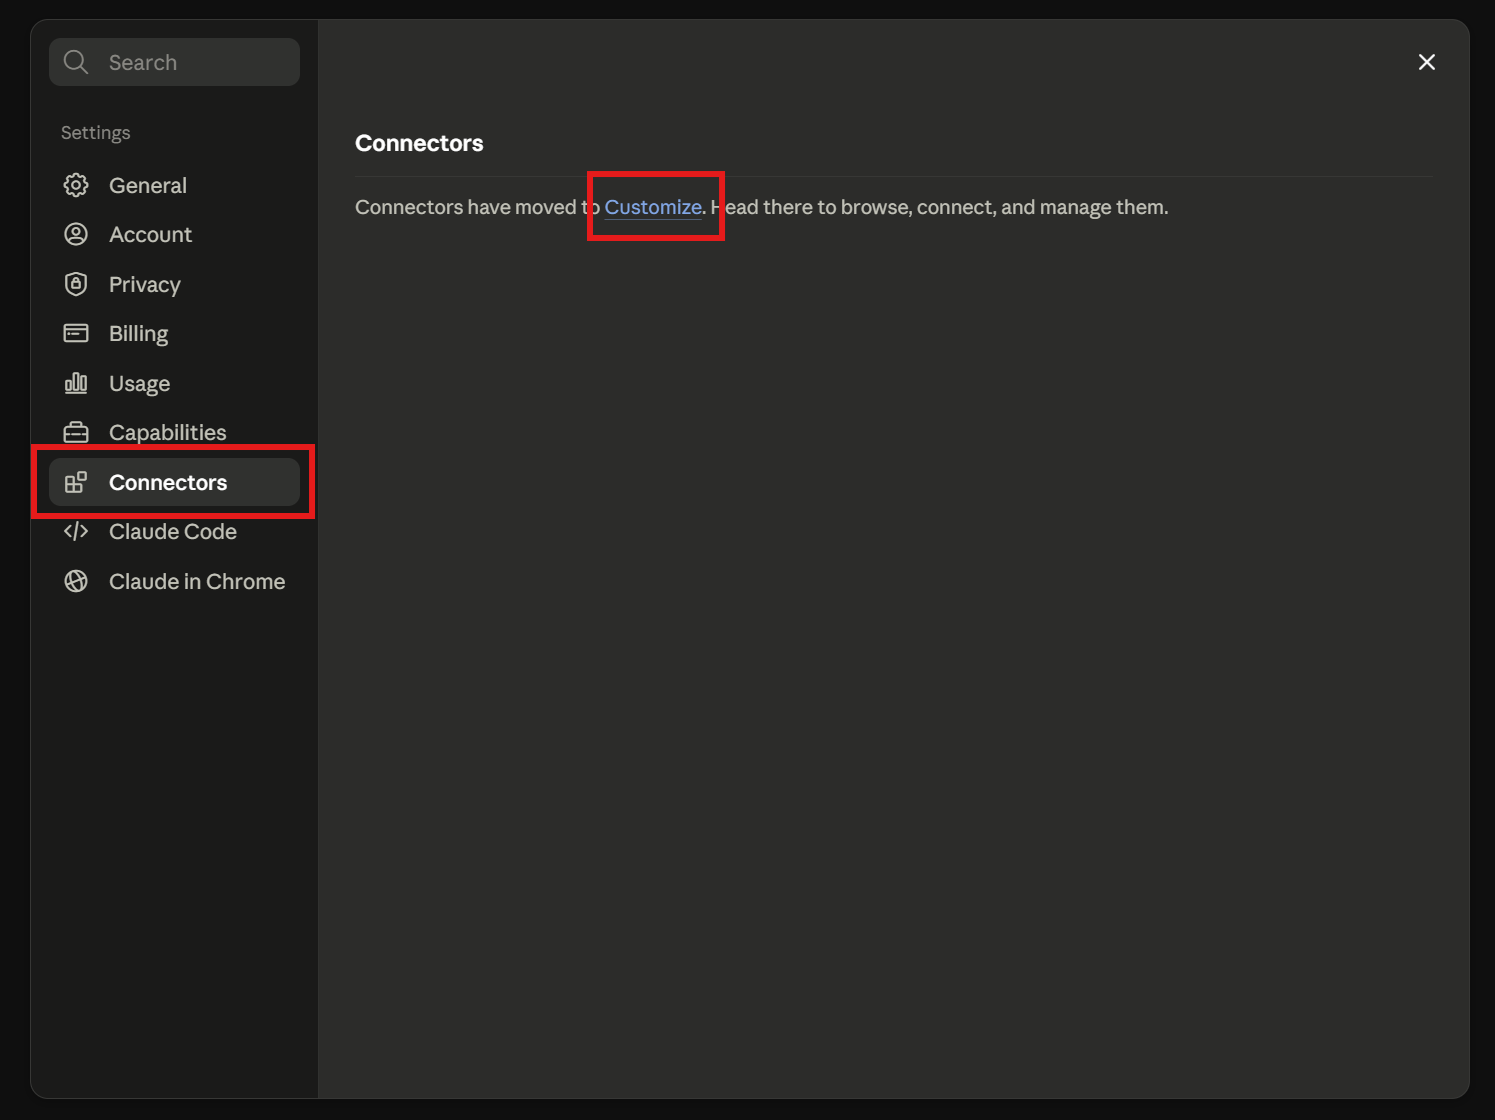Click the Claude in Chrome browser icon
The image size is (1495, 1120).
click(76, 581)
